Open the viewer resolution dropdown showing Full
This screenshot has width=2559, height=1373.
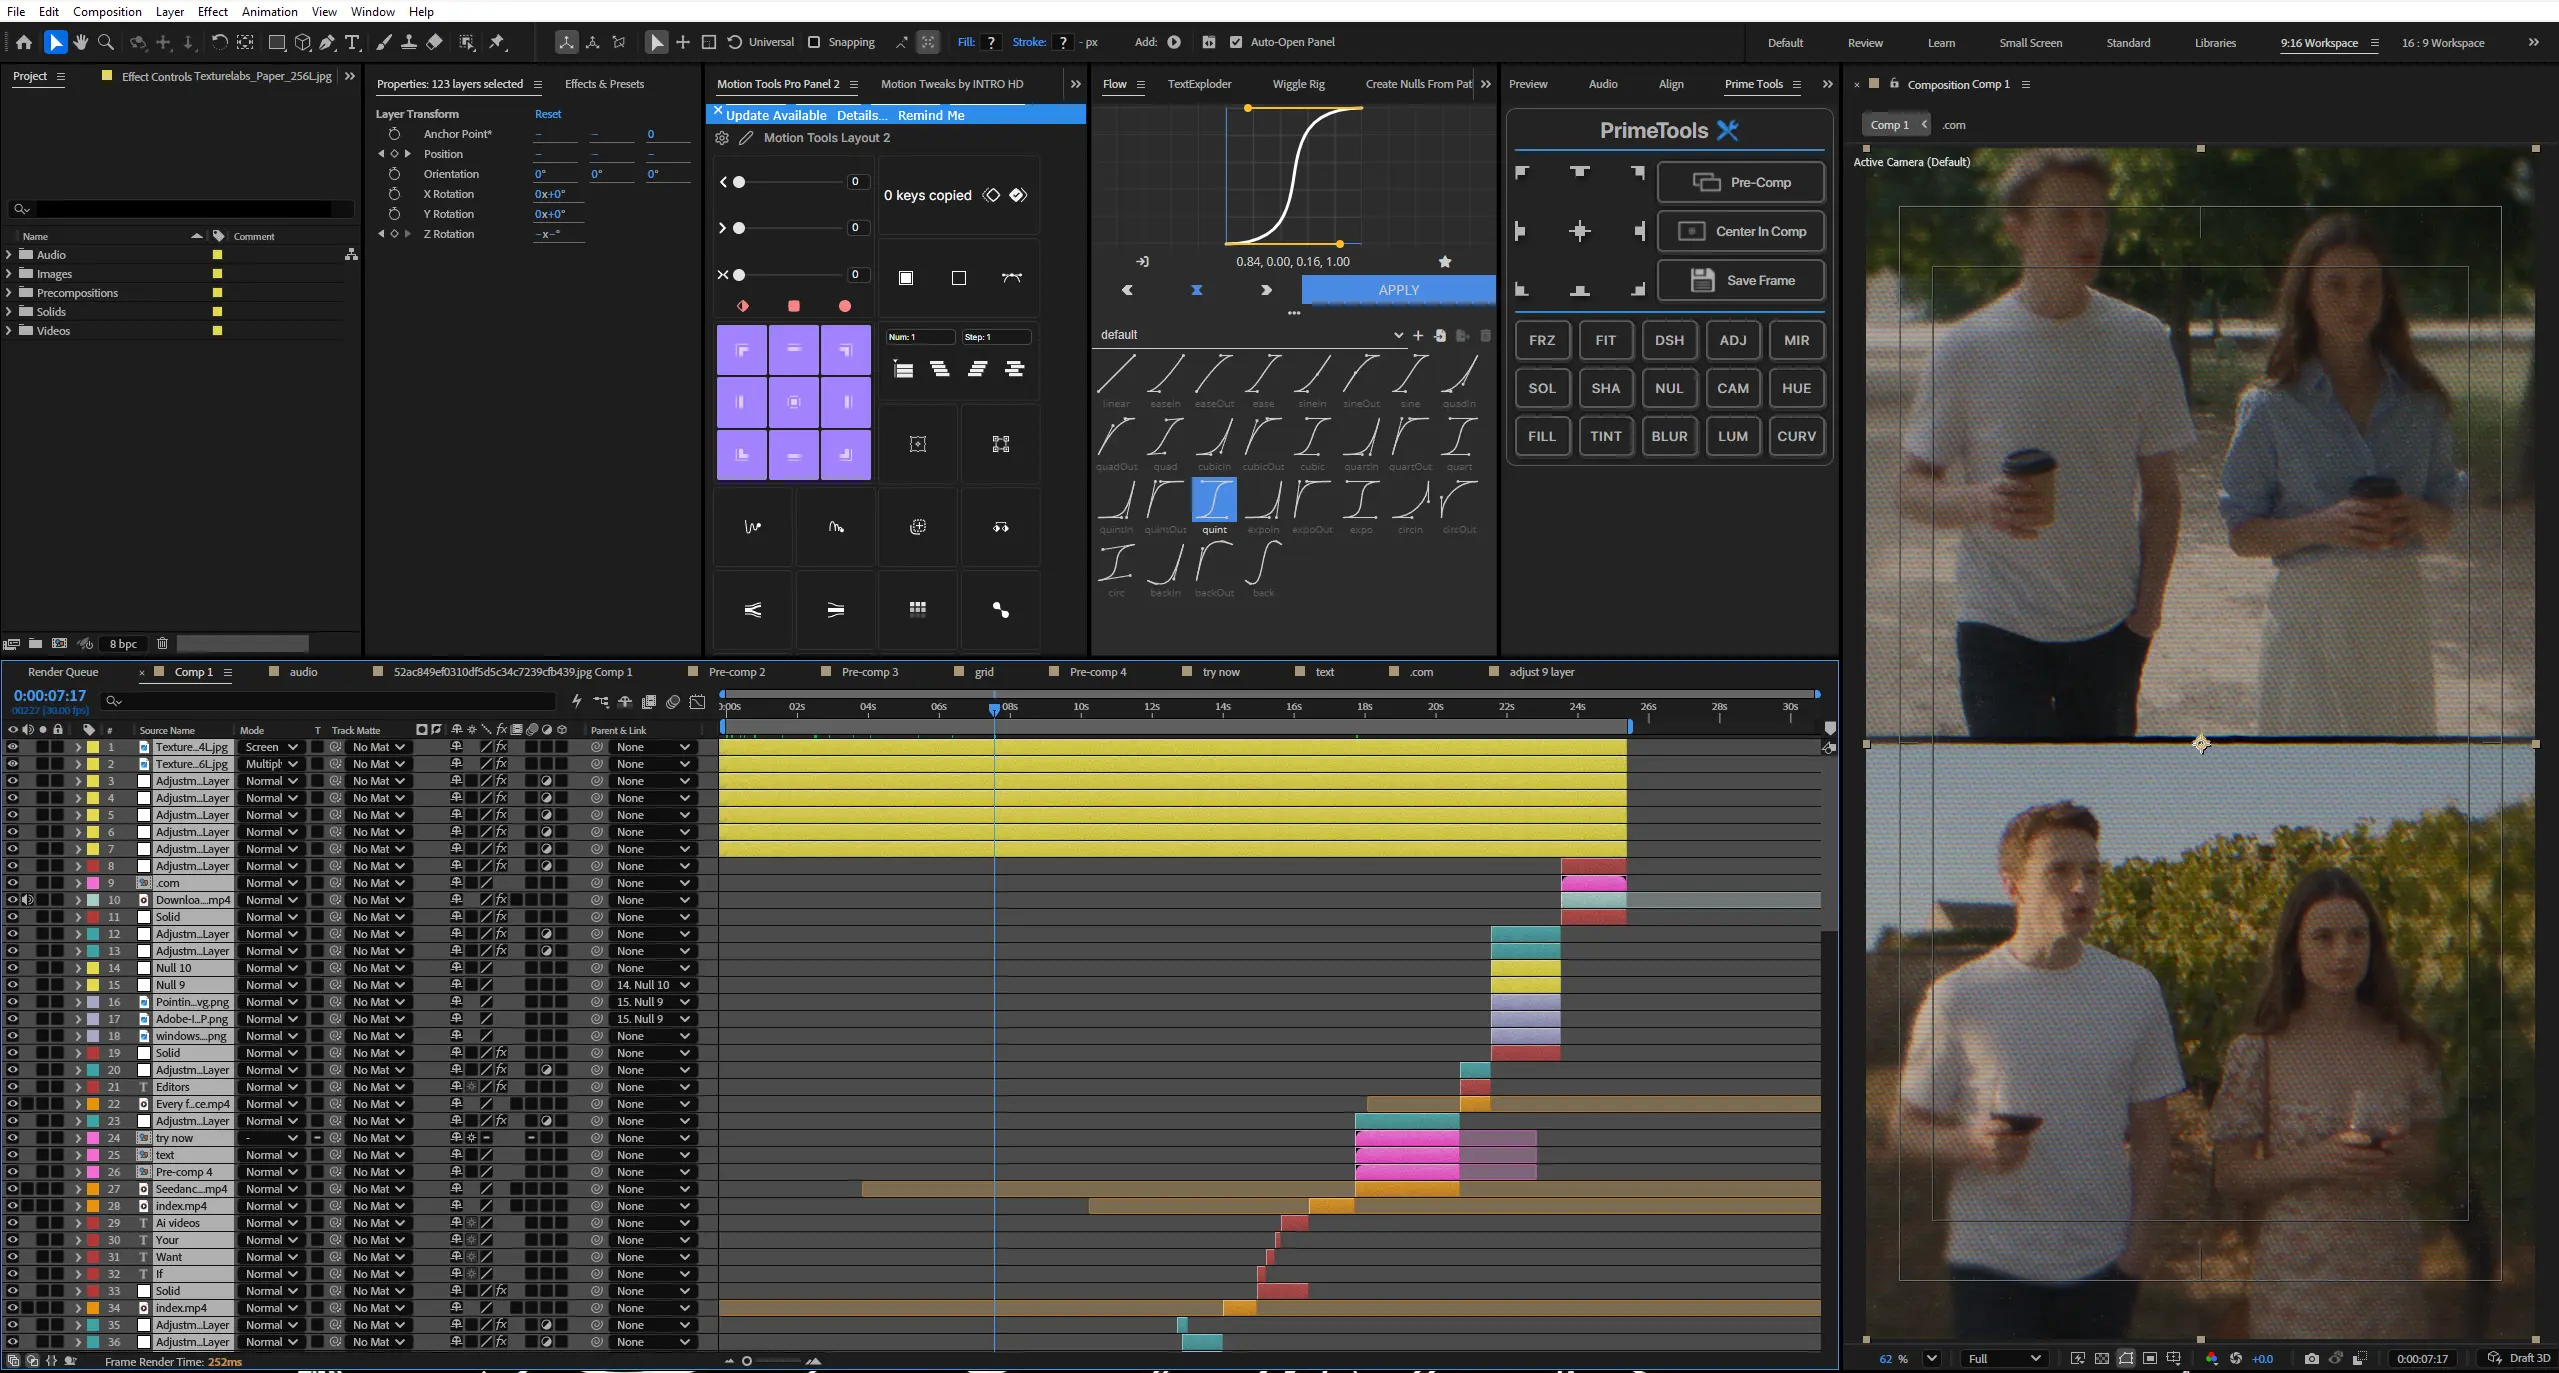[2004, 1358]
